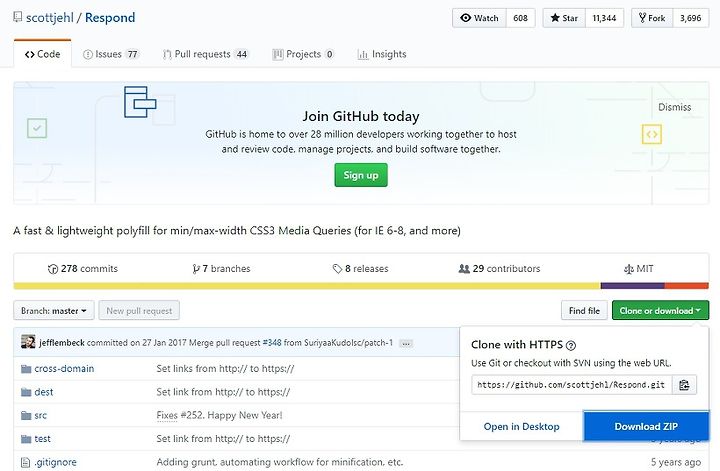
Task: Open the cross-domain folder
Action: point(64,369)
